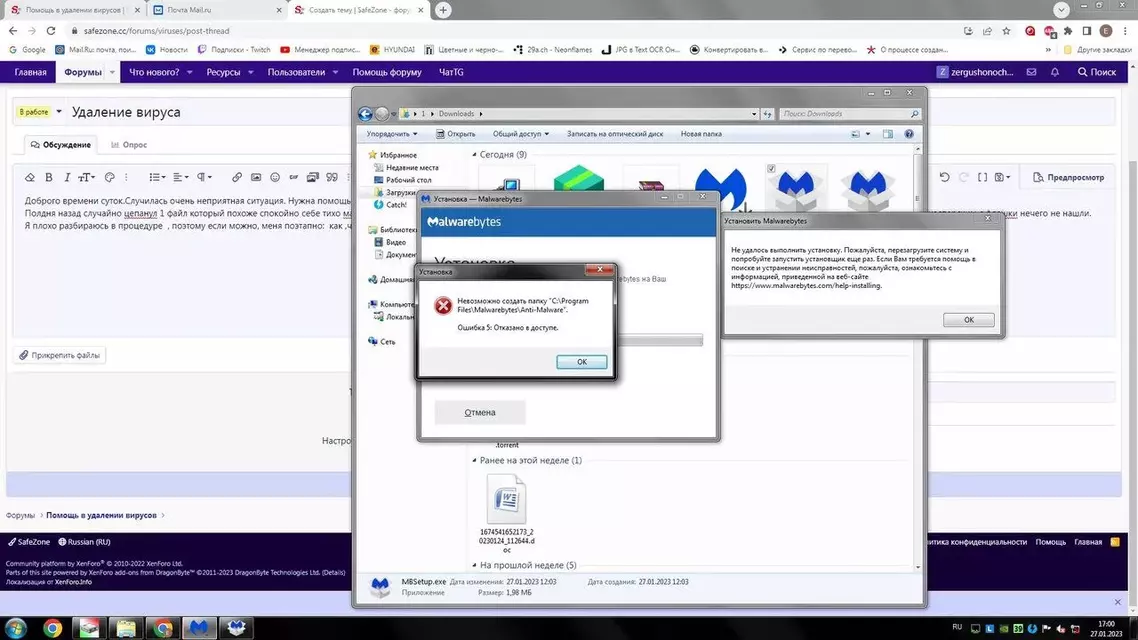1138x640 pixels.
Task: Open the 'Упорядочить' dropdown in Explorer
Action: (x=391, y=134)
